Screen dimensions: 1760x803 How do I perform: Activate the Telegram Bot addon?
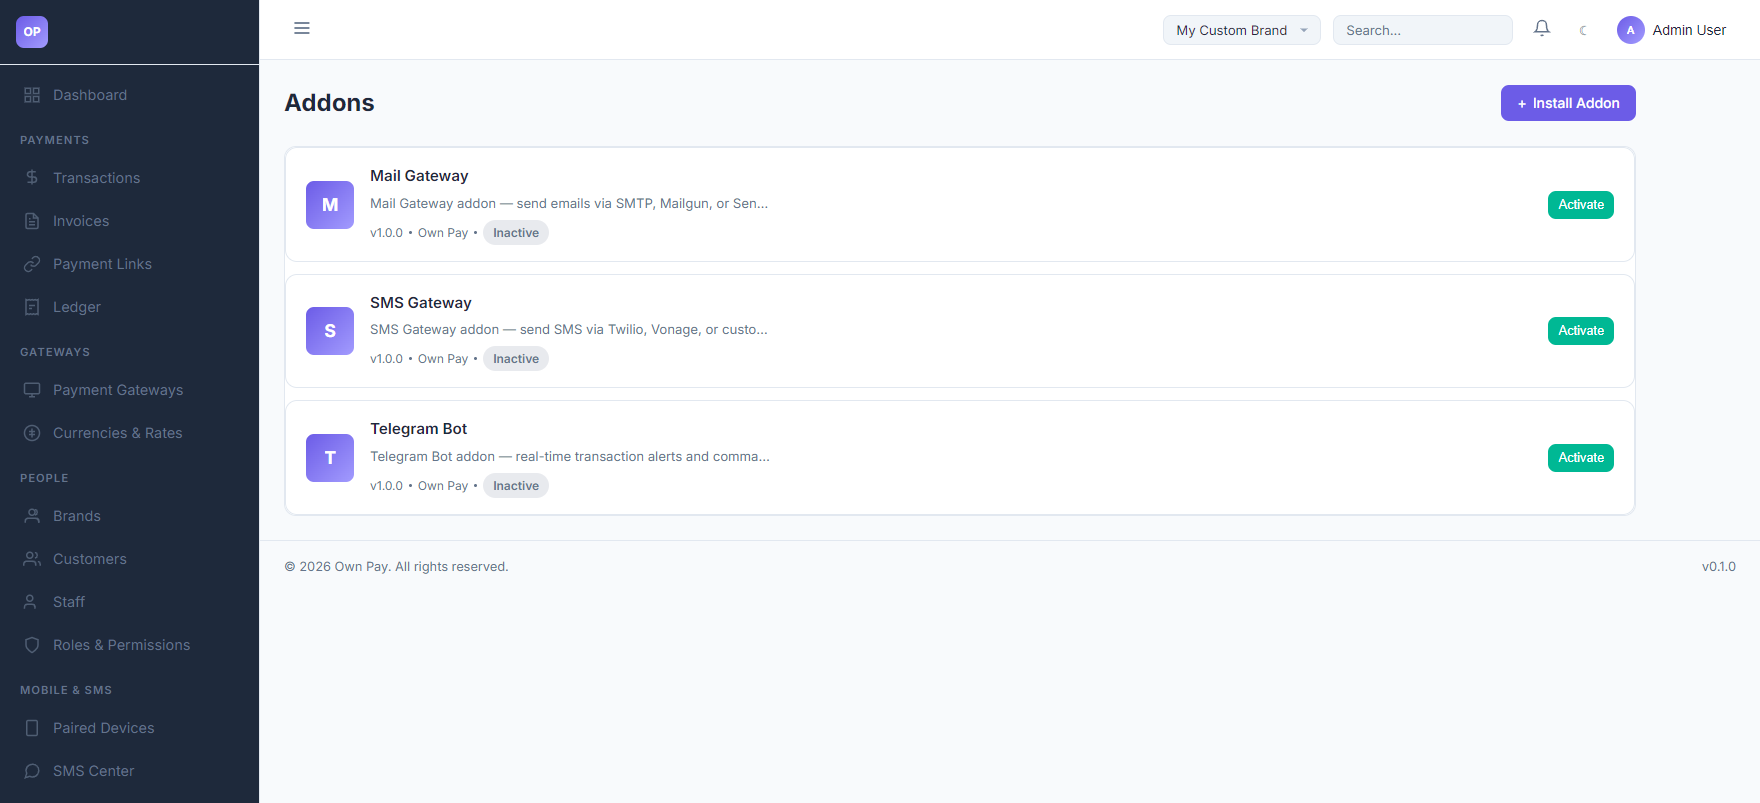coord(1581,458)
